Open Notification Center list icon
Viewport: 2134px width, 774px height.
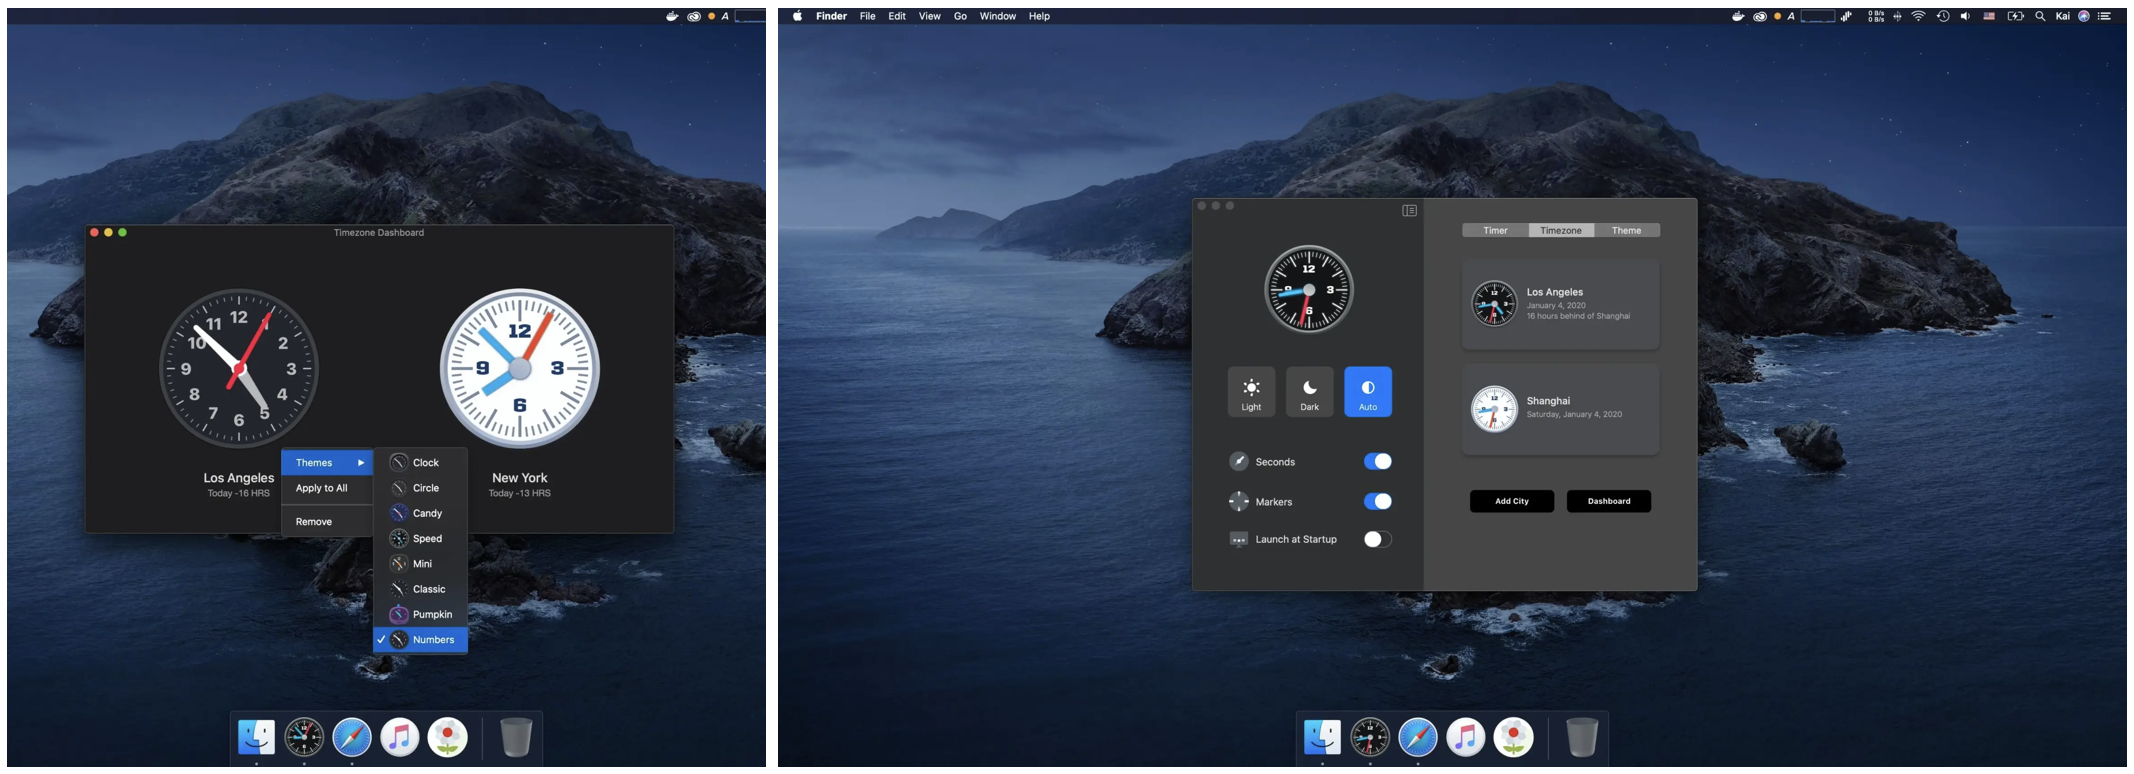point(2104,16)
